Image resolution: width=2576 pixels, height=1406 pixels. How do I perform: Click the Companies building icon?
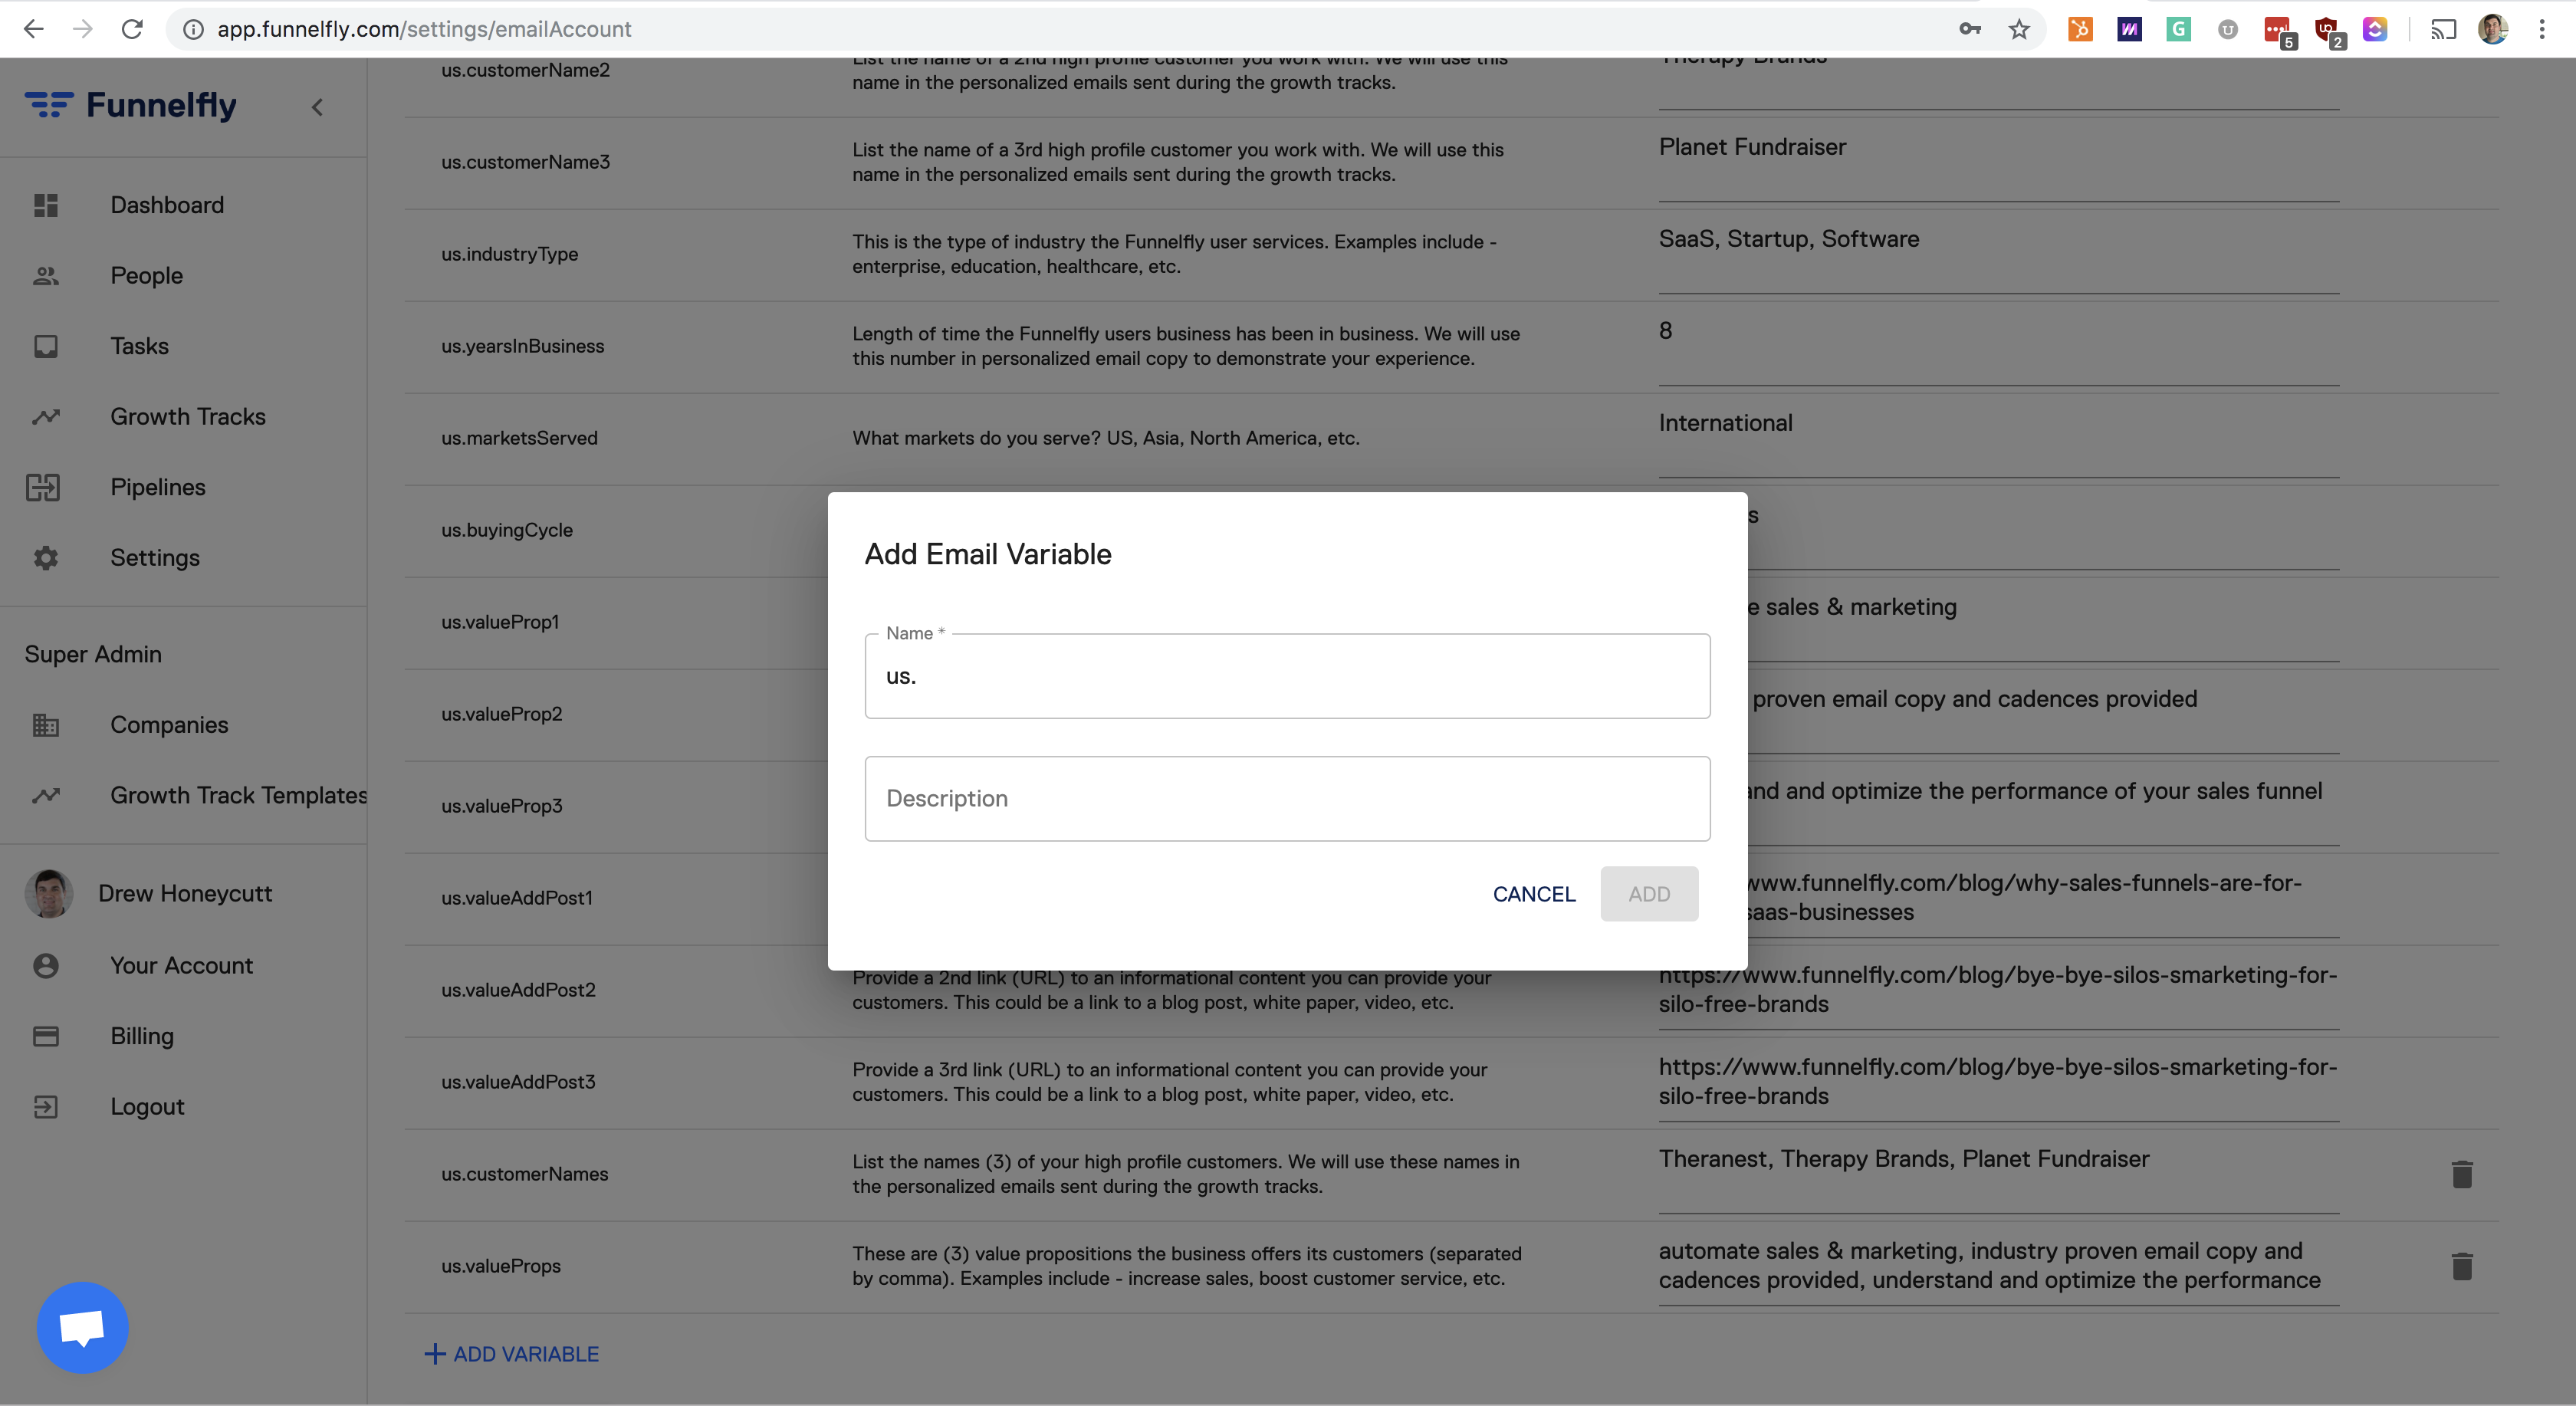tap(46, 725)
